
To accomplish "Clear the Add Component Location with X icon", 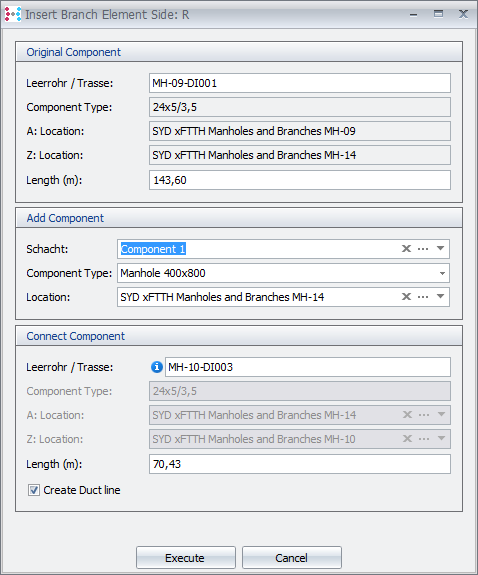I will click(406, 296).
